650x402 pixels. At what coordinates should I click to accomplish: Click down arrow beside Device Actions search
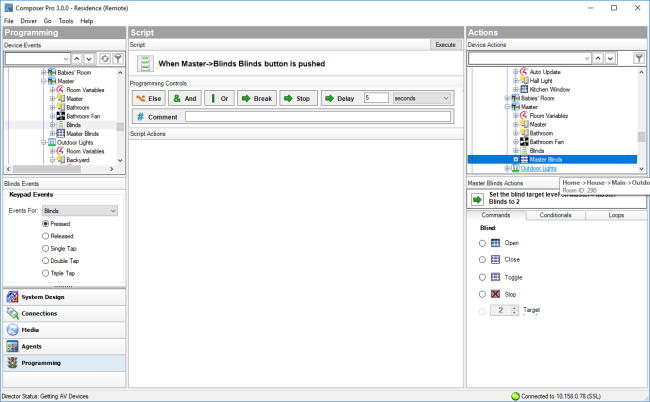(610, 58)
